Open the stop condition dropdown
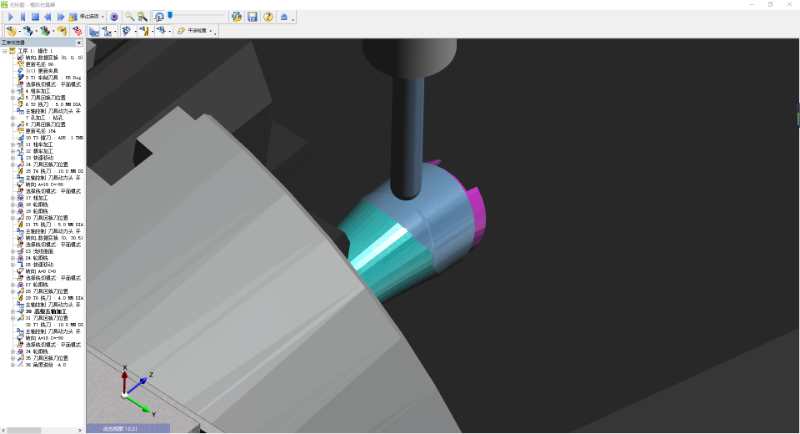 point(103,17)
